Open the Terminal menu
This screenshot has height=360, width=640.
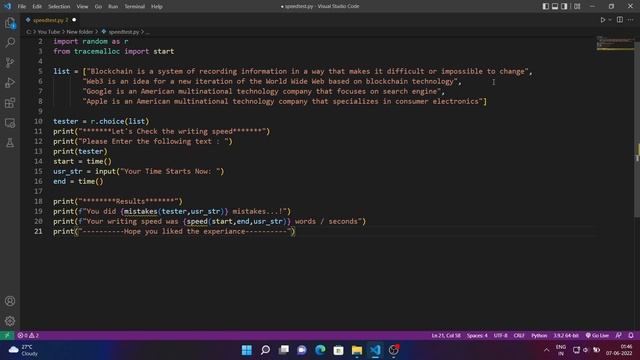(134, 7)
